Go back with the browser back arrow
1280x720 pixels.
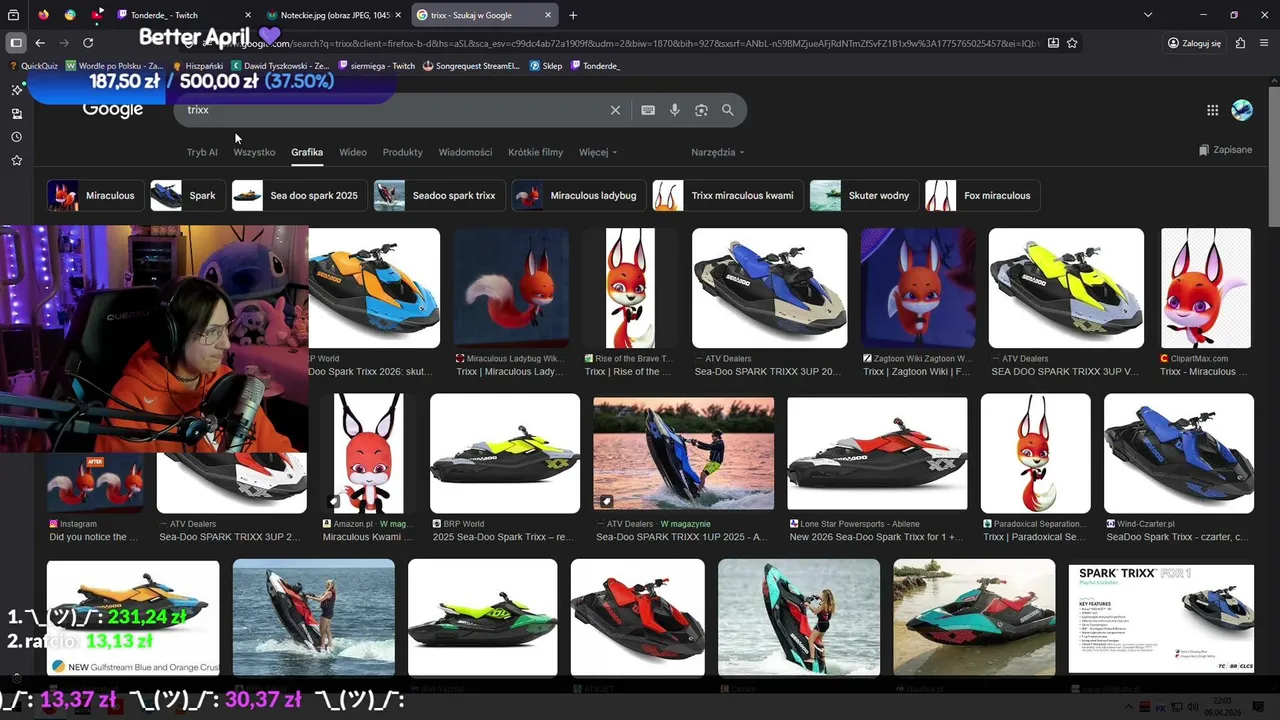pyautogui.click(x=40, y=43)
